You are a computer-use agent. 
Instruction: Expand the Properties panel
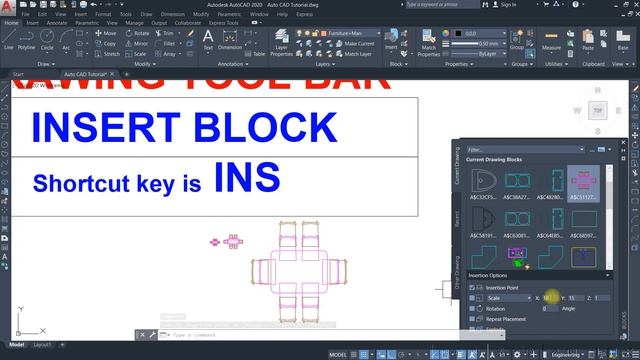pyautogui.click(x=459, y=64)
